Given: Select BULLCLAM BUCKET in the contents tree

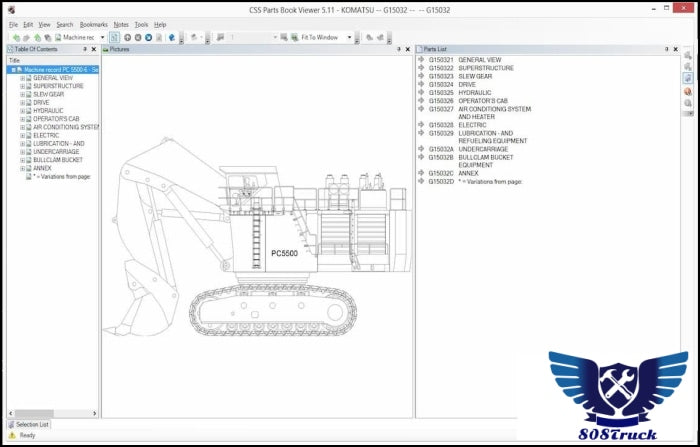Looking at the screenshot, I should pos(58,160).
